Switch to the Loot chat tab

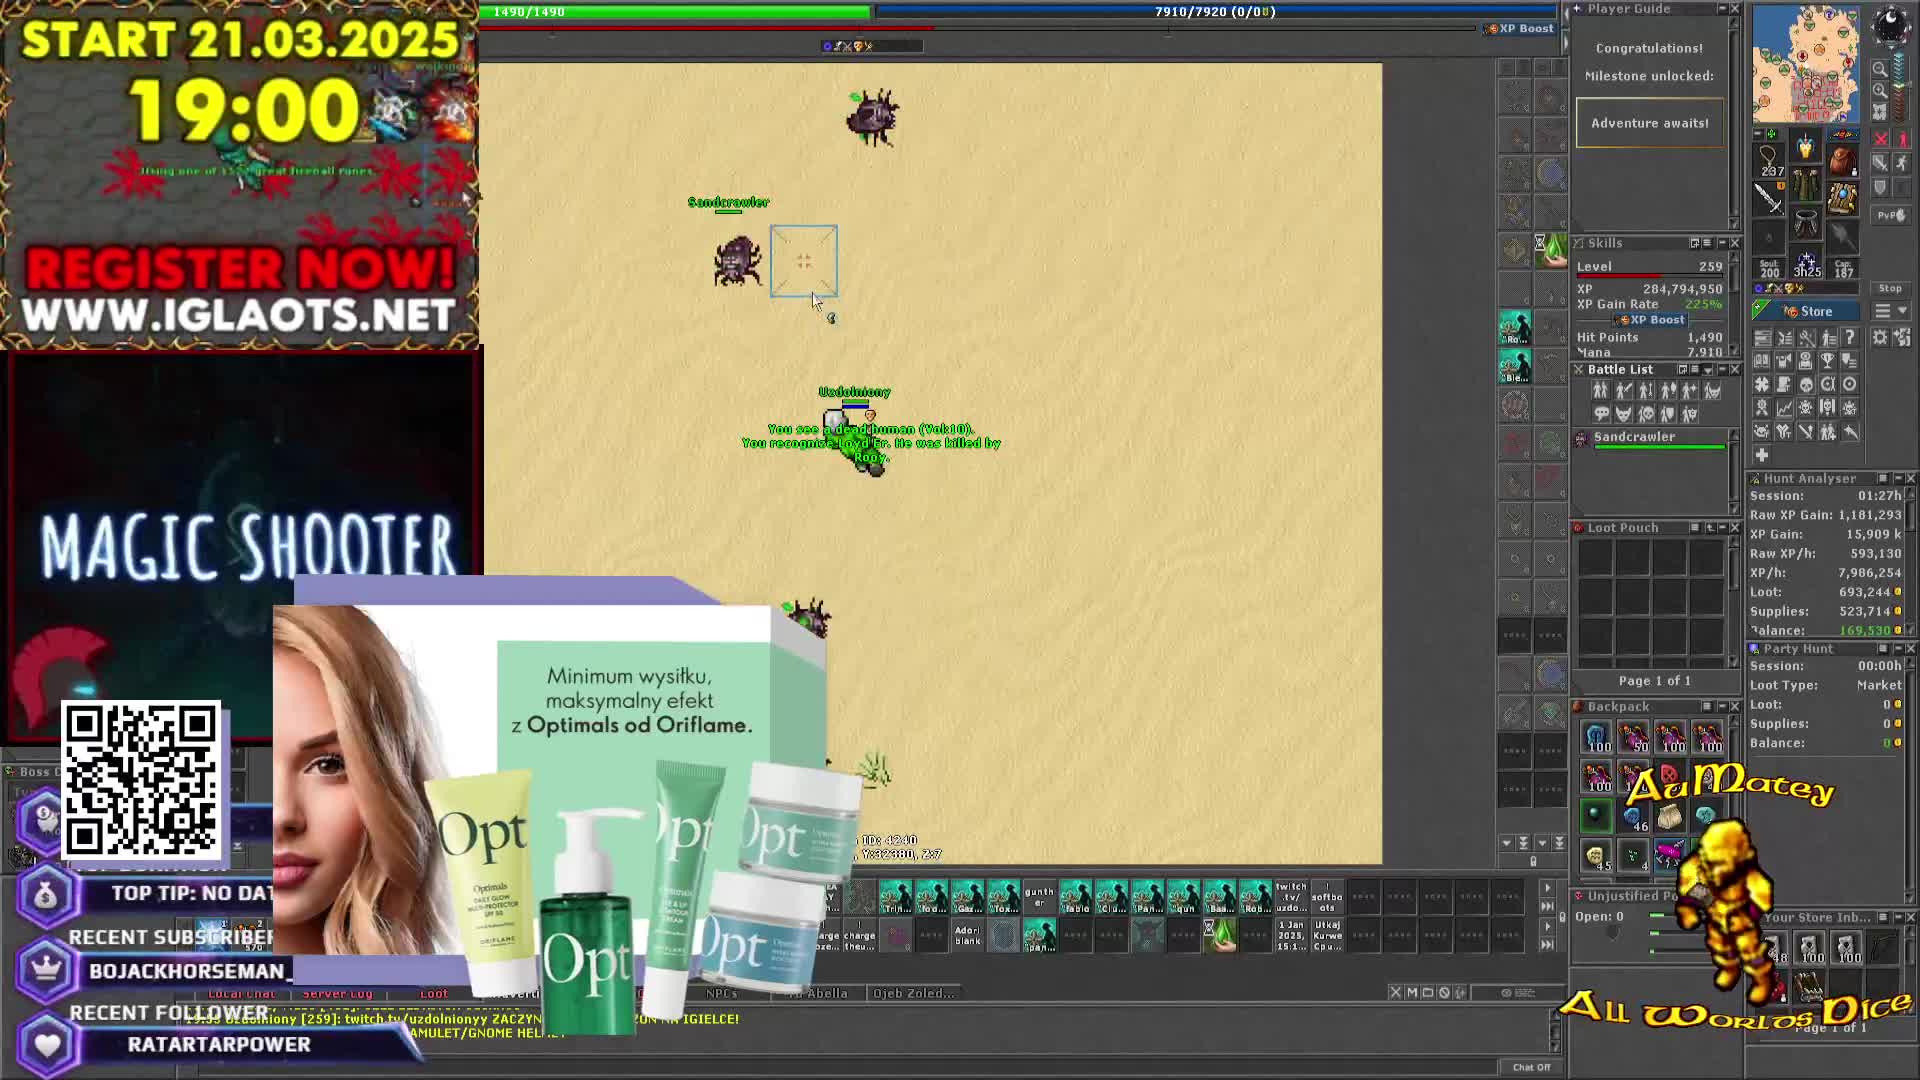(433, 993)
